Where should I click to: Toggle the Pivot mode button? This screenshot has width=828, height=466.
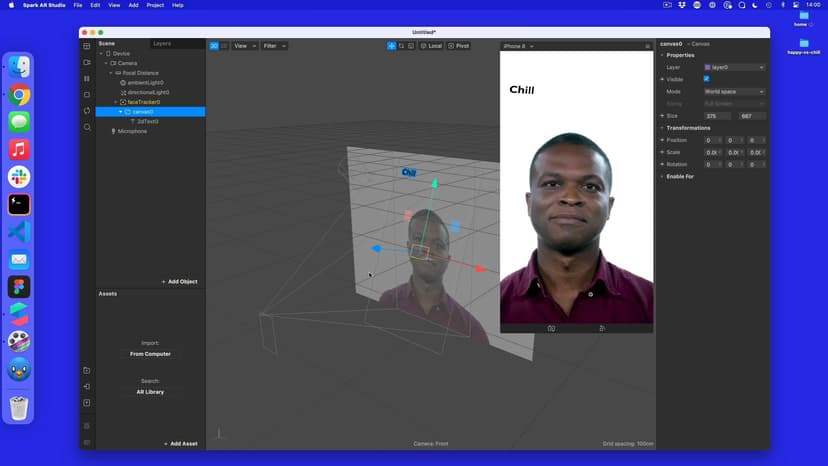[458, 46]
